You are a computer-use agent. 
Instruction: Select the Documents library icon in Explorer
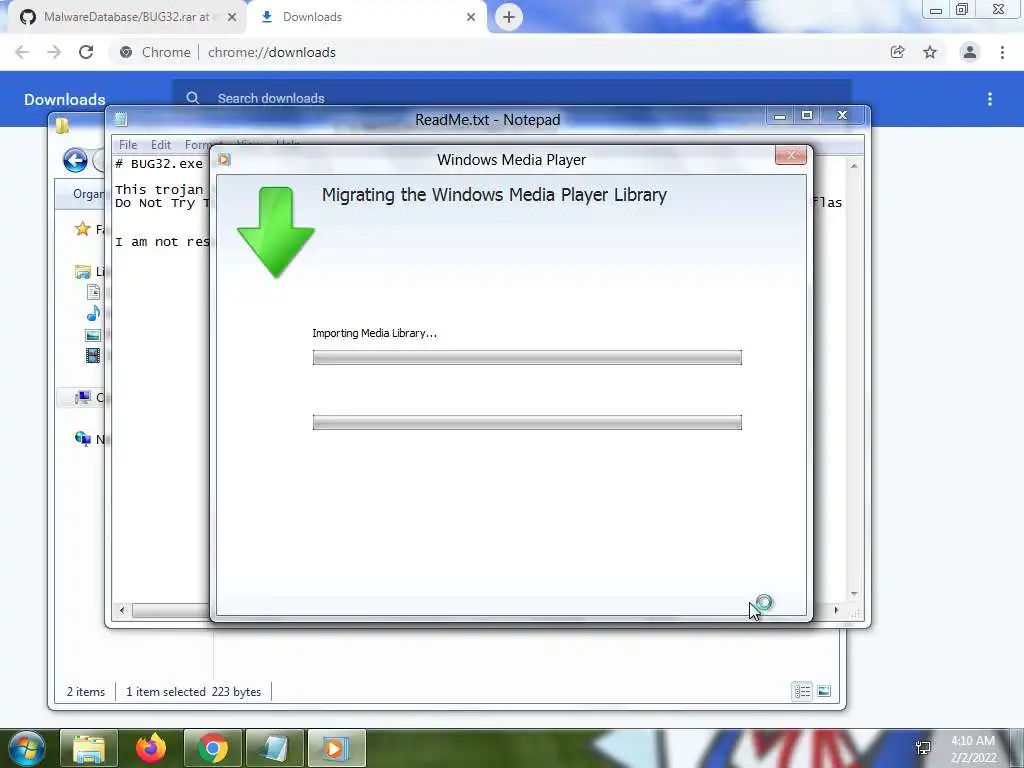(x=93, y=293)
